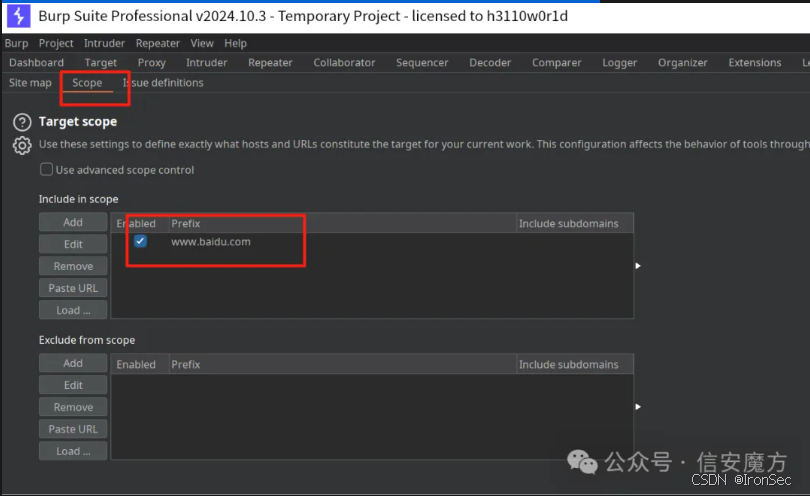Select the Scope sub-tab
Screen dimensions: 810x496
point(87,83)
